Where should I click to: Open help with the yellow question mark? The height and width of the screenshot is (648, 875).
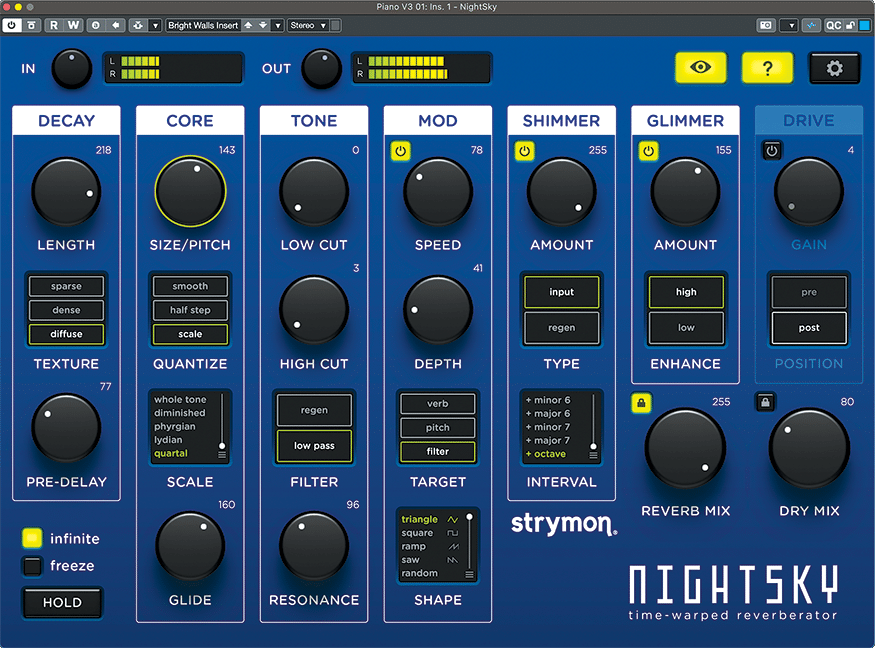coord(767,68)
